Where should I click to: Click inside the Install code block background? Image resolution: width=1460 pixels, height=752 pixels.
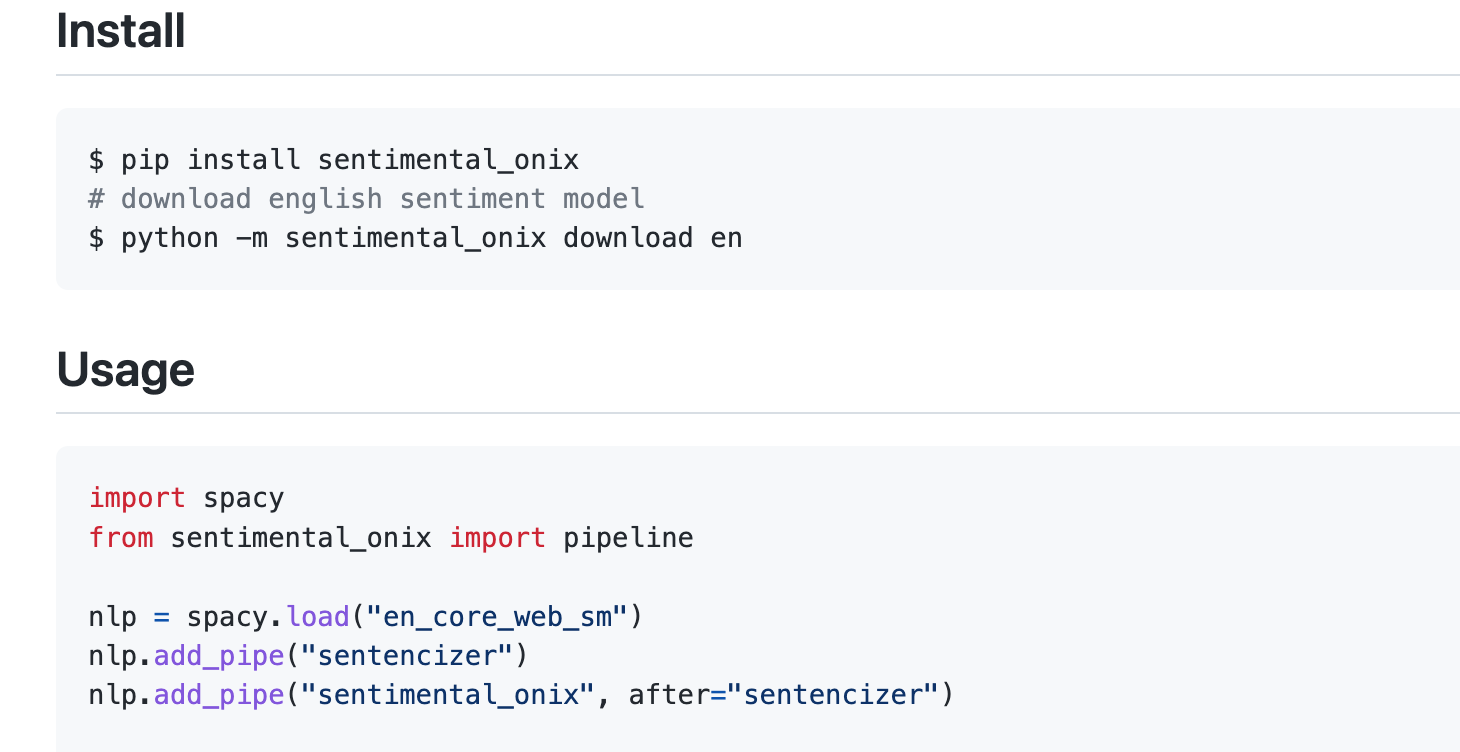pos(1000,199)
